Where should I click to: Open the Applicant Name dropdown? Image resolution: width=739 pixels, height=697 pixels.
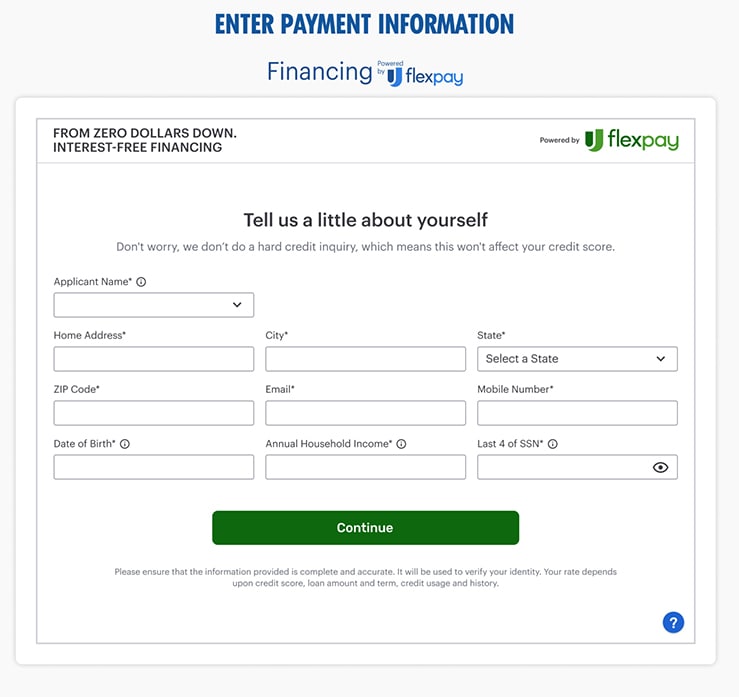[153, 305]
